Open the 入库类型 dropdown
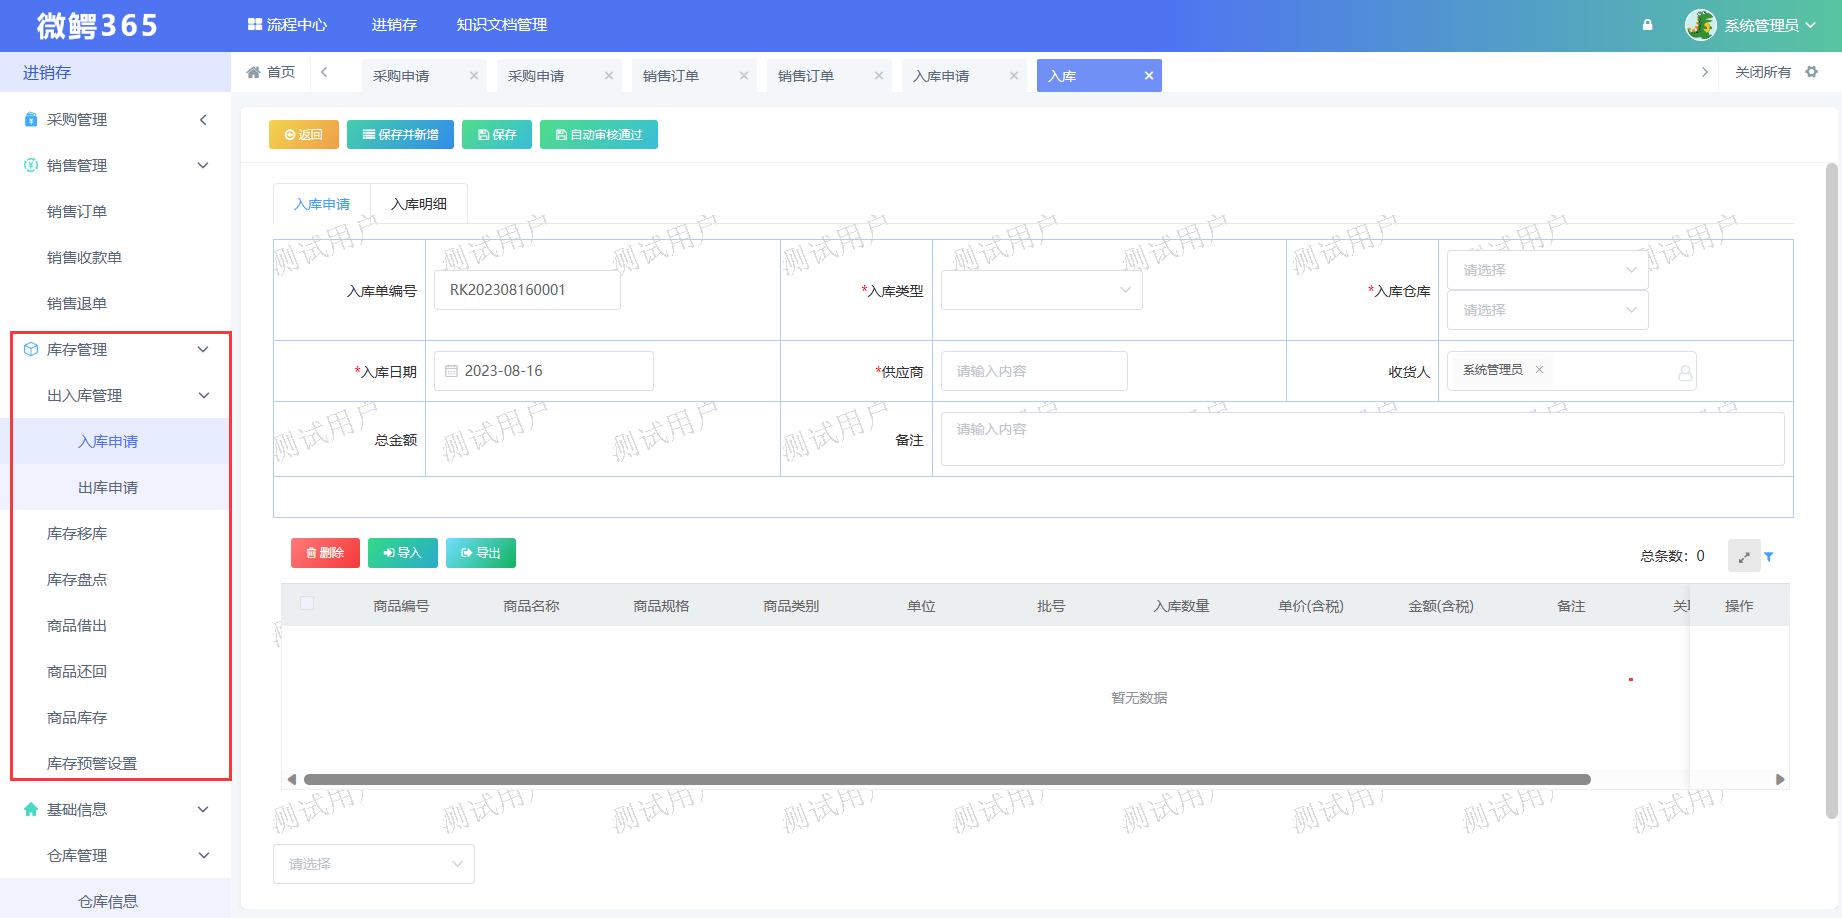The image size is (1842, 918). tap(1041, 290)
